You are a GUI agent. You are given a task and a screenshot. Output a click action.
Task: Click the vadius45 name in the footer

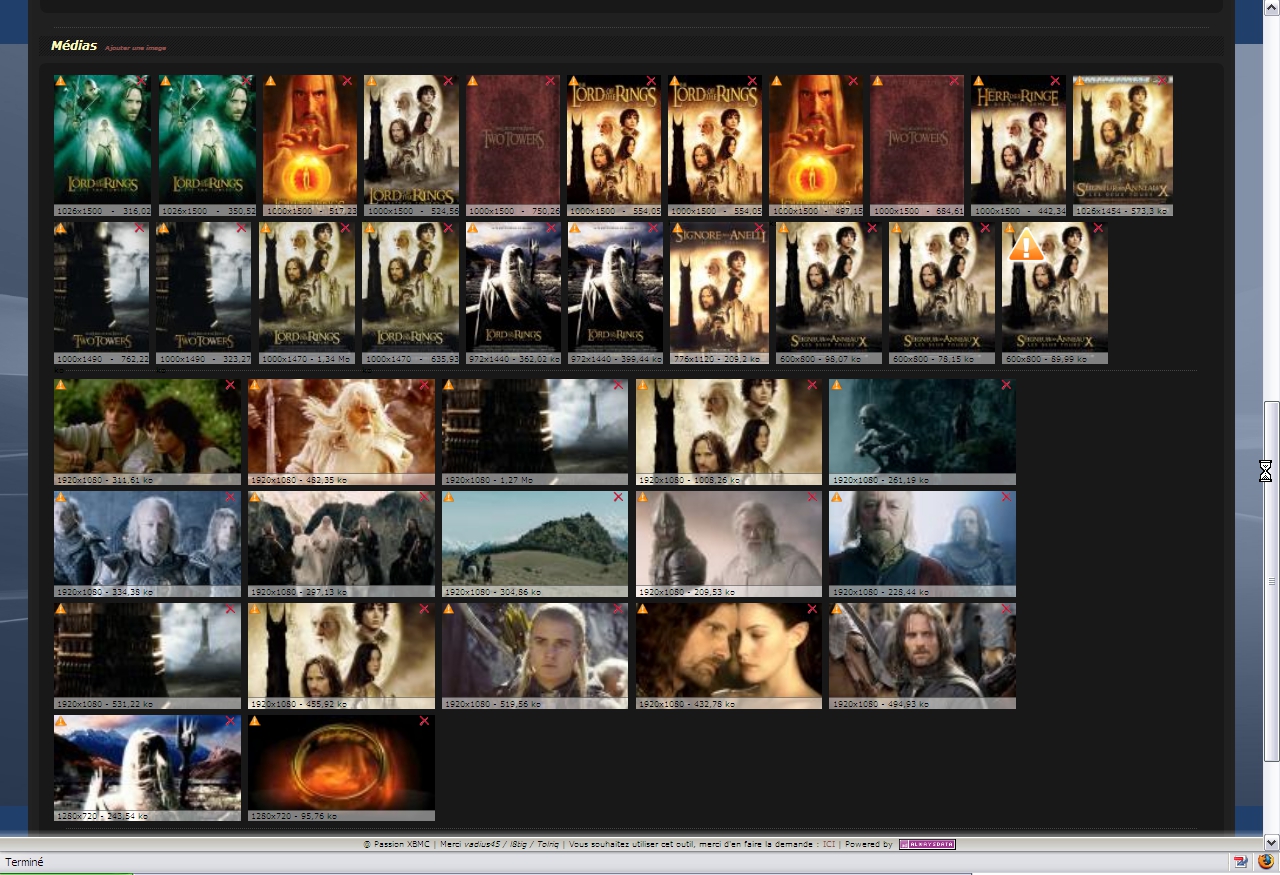tap(482, 845)
